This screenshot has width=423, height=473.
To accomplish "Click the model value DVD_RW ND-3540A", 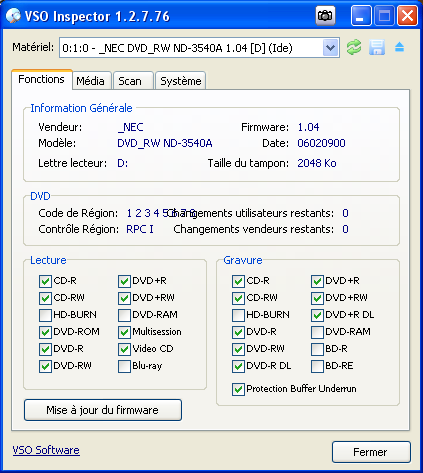I will 165,143.
